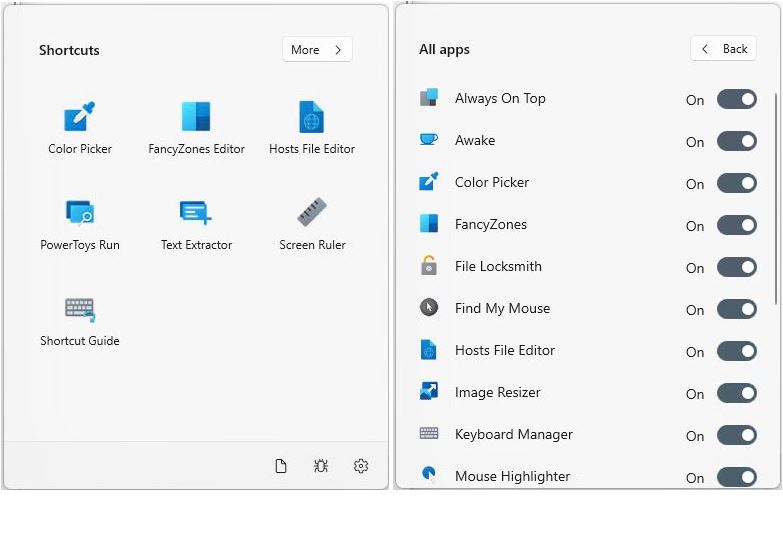Toggle Always On Top switch off

[x=737, y=99]
